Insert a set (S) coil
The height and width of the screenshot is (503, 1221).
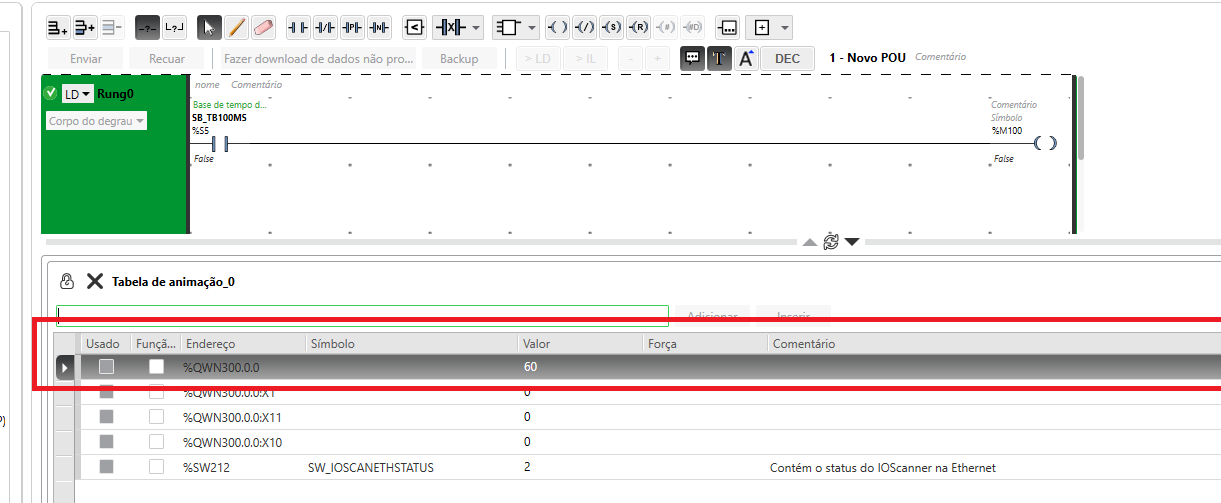pos(612,27)
